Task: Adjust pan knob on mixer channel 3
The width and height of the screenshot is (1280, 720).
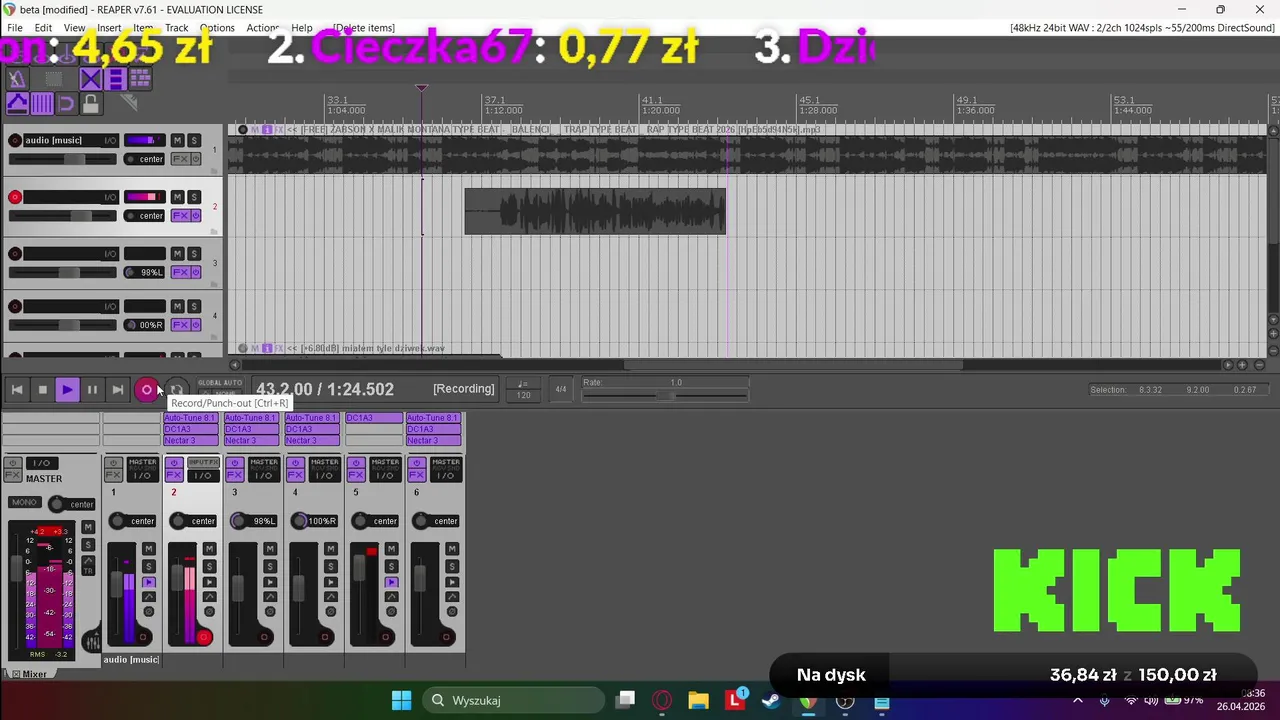Action: click(238, 521)
